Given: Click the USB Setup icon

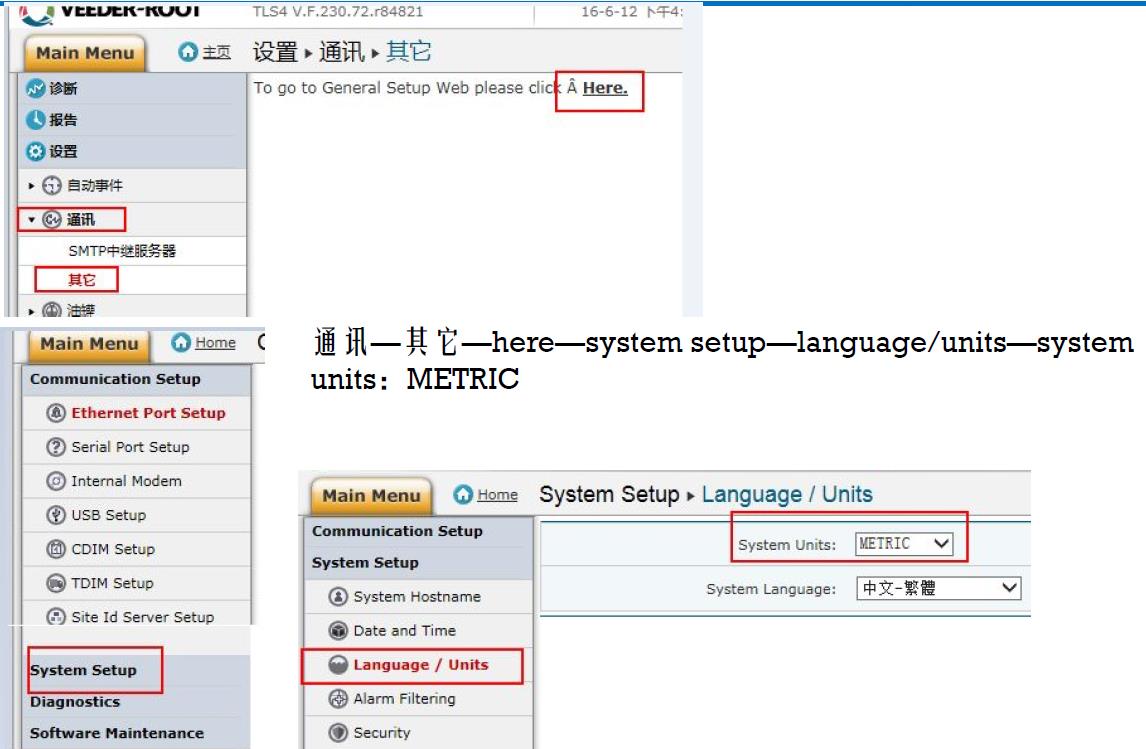Looking at the screenshot, I should point(56,515).
